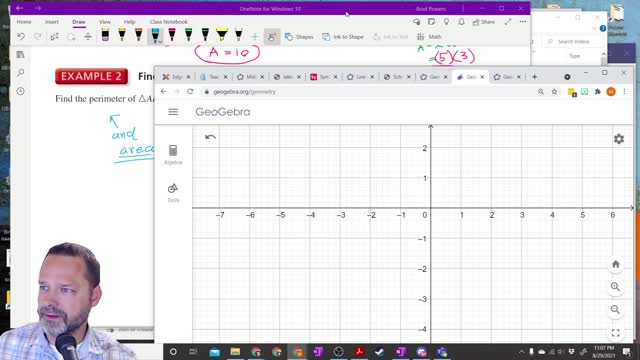This screenshot has height=360, width=640.
Task: Open Chrome zoom magnifier in address bar
Action: (x=541, y=91)
